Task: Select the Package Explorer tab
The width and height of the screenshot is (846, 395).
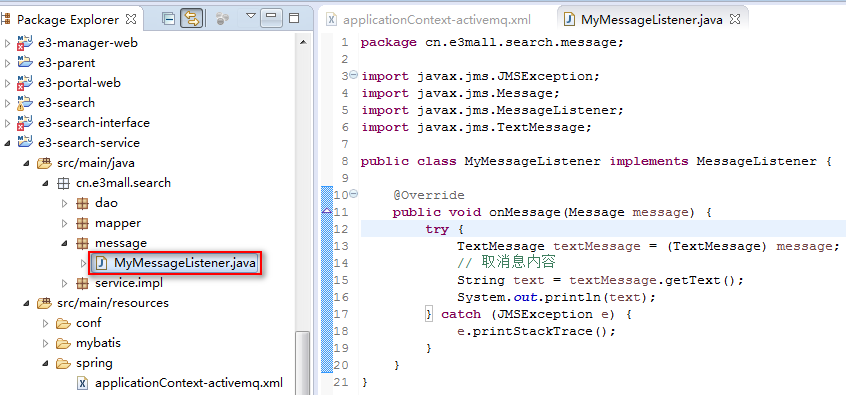Action: point(67,19)
